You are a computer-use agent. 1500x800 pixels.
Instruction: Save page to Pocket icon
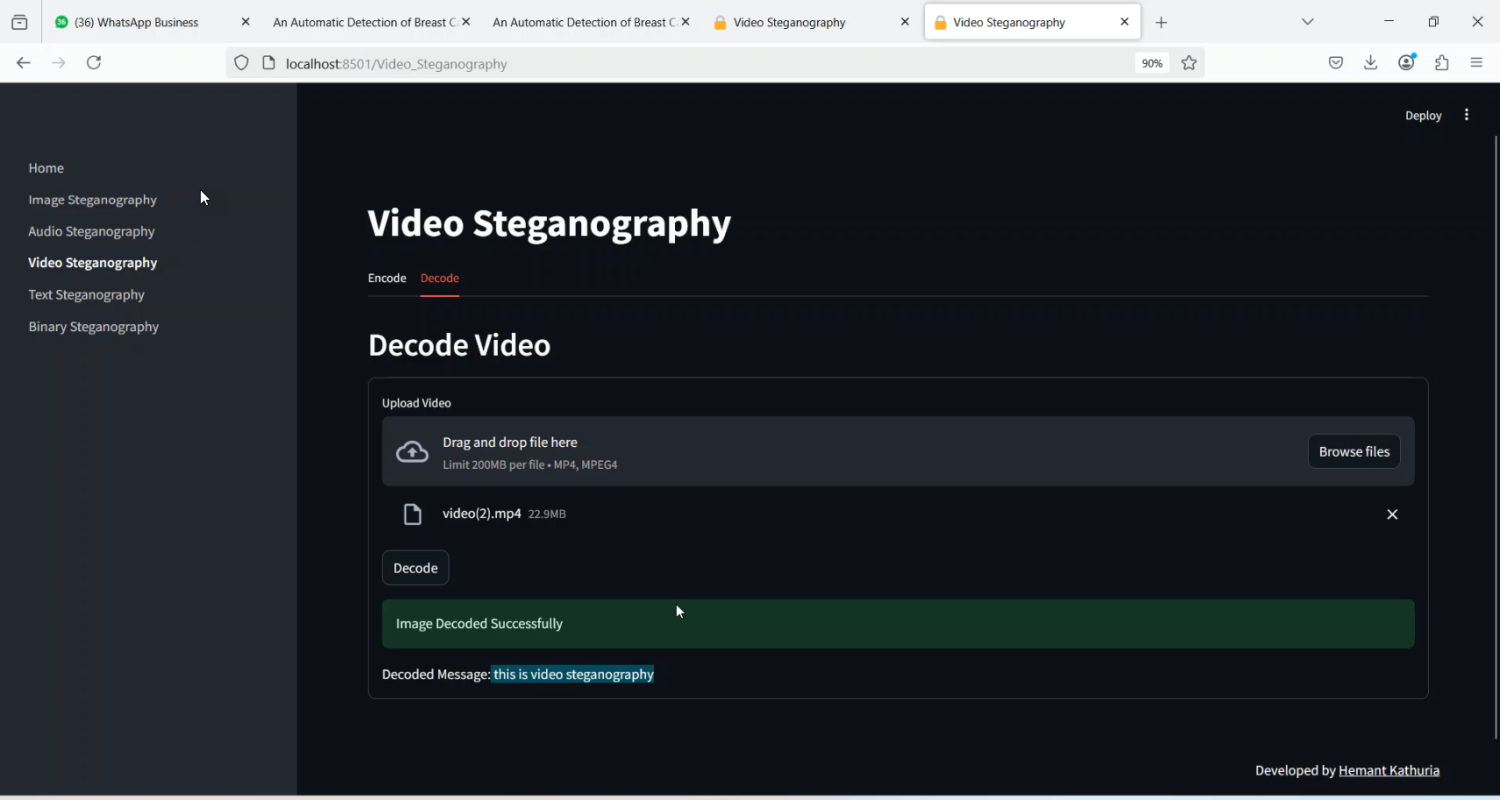click(x=1335, y=63)
